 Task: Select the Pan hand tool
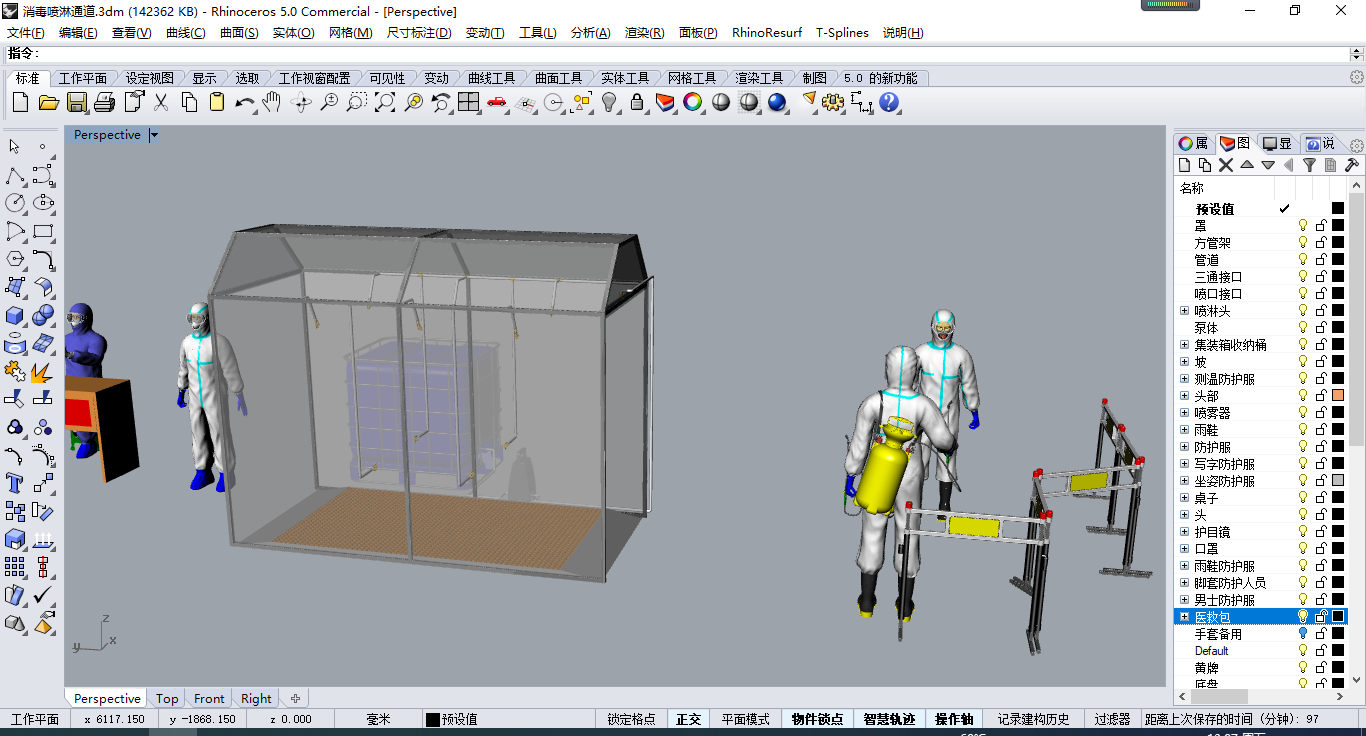[271, 102]
